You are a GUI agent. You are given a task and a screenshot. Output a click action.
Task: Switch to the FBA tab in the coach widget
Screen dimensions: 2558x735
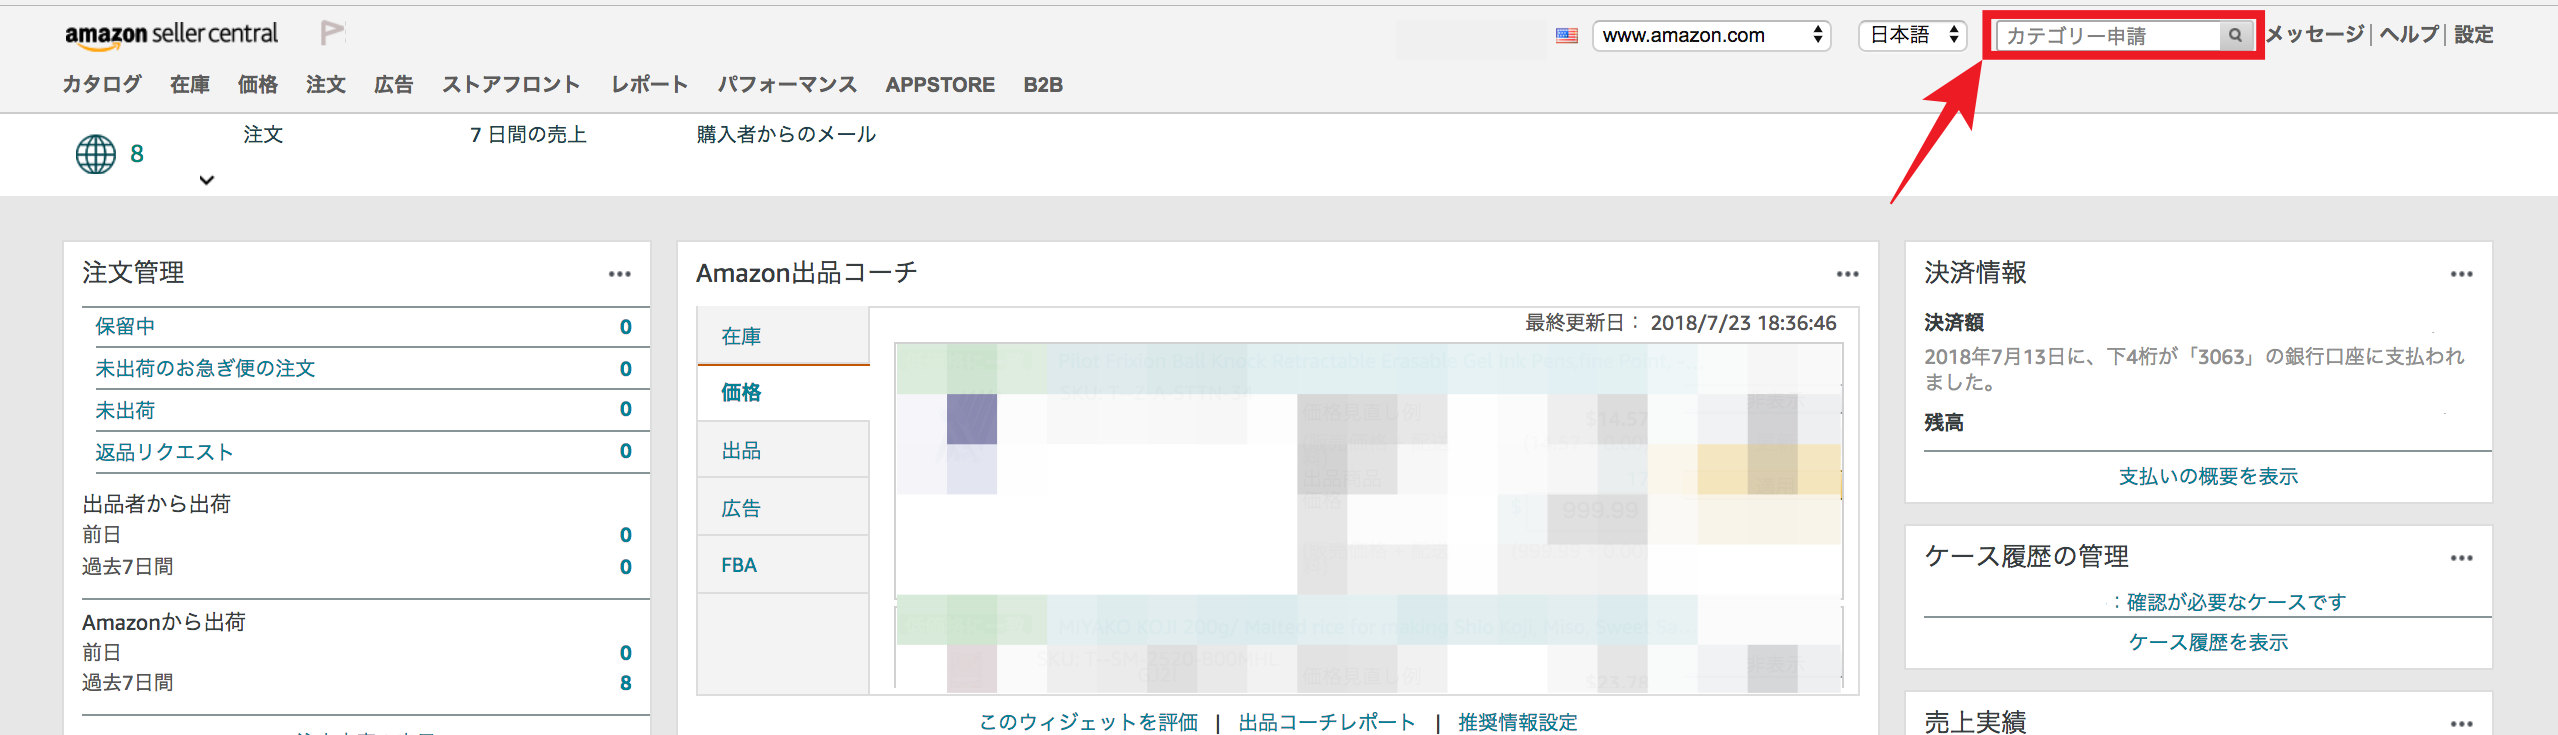click(783, 565)
